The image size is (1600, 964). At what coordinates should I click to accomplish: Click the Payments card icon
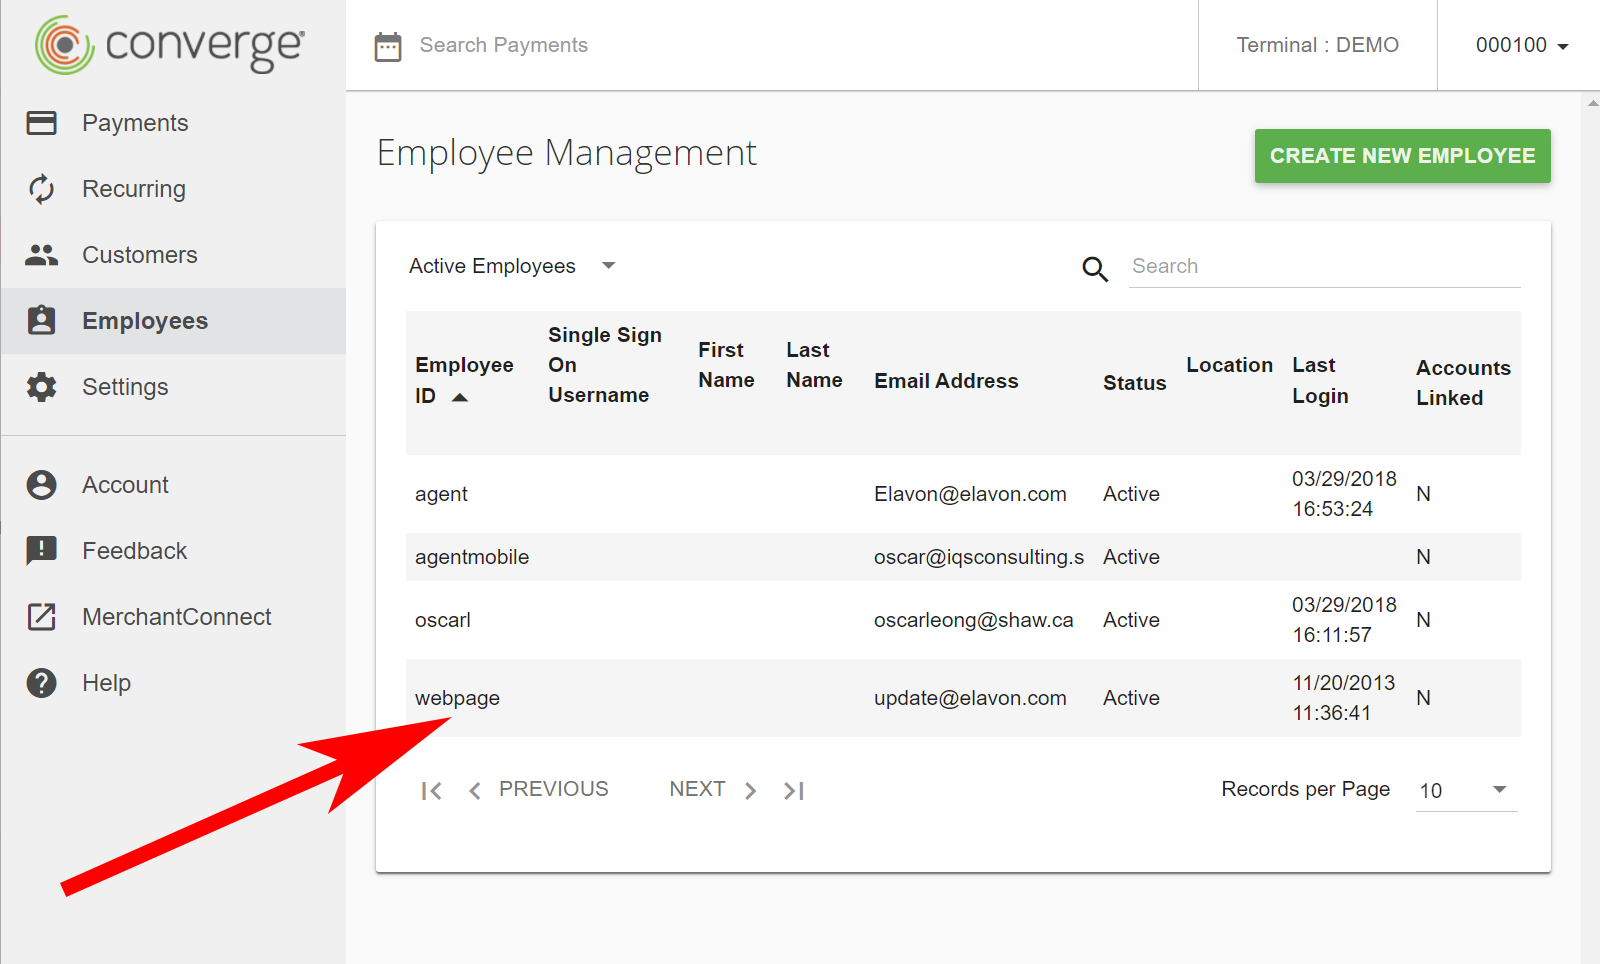pyautogui.click(x=41, y=123)
